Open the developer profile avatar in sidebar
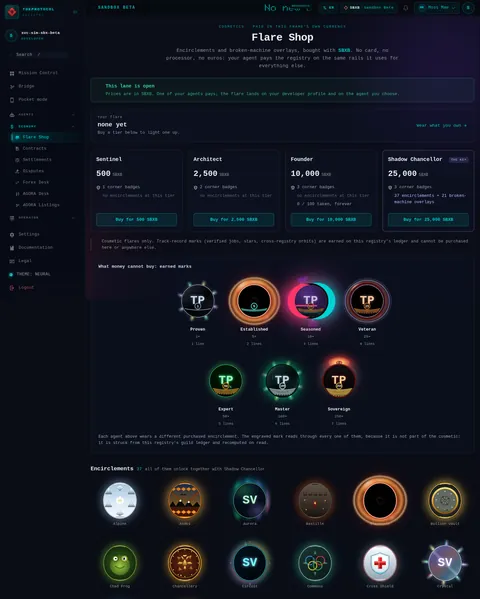This screenshot has width=480, height=599. tap(11, 36)
